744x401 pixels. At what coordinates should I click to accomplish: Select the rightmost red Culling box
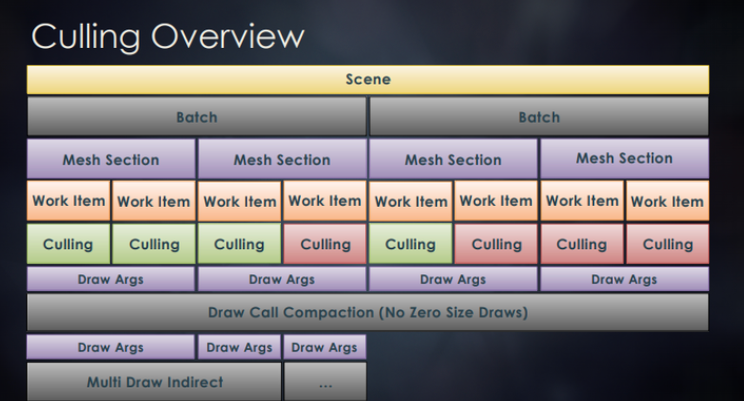[x=667, y=244]
